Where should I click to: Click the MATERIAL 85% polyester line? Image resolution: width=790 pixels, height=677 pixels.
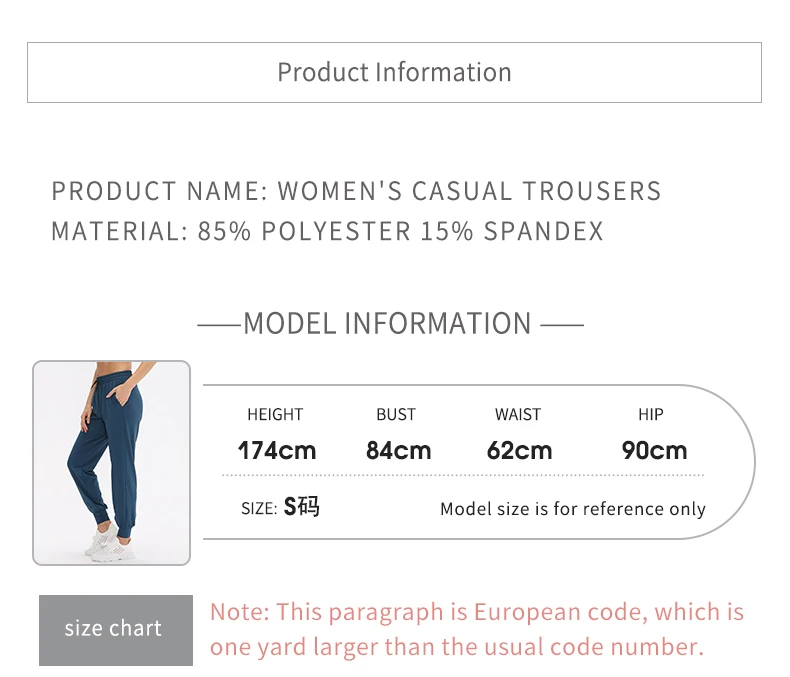(x=327, y=231)
